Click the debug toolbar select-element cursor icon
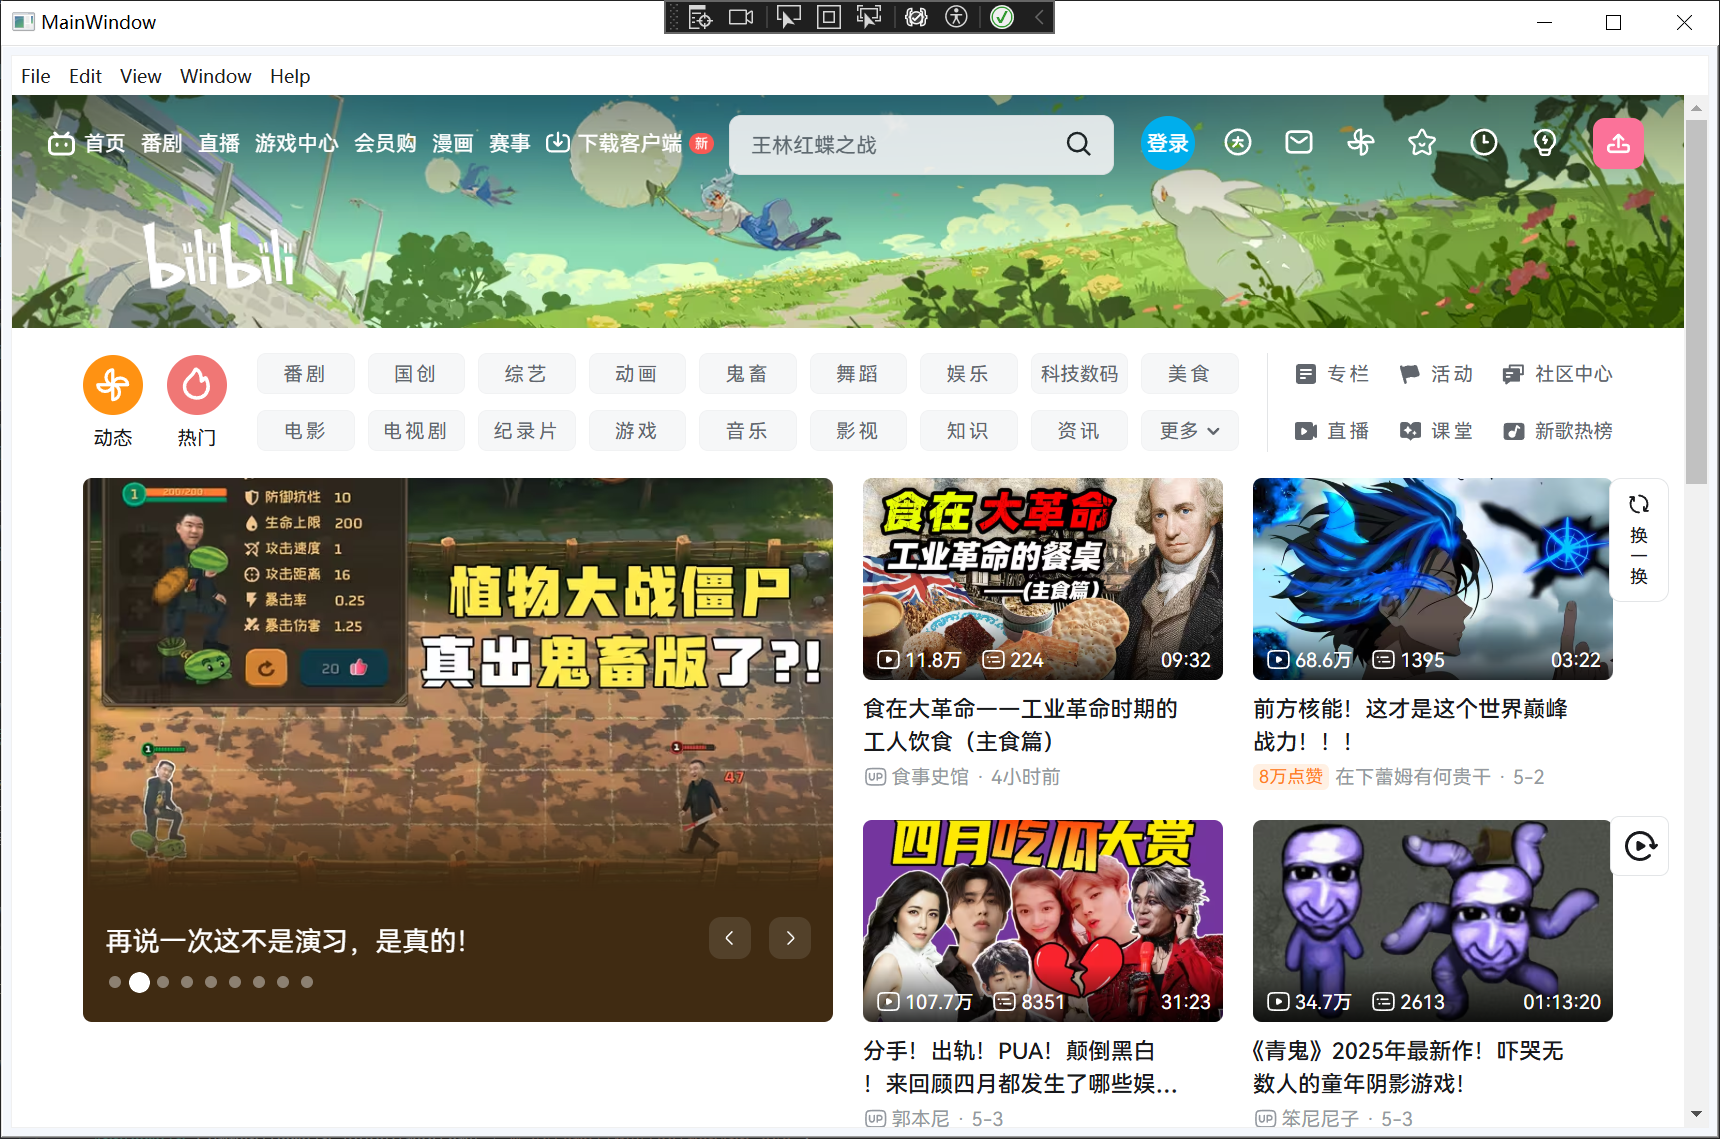This screenshot has width=1720, height=1139. point(788,17)
